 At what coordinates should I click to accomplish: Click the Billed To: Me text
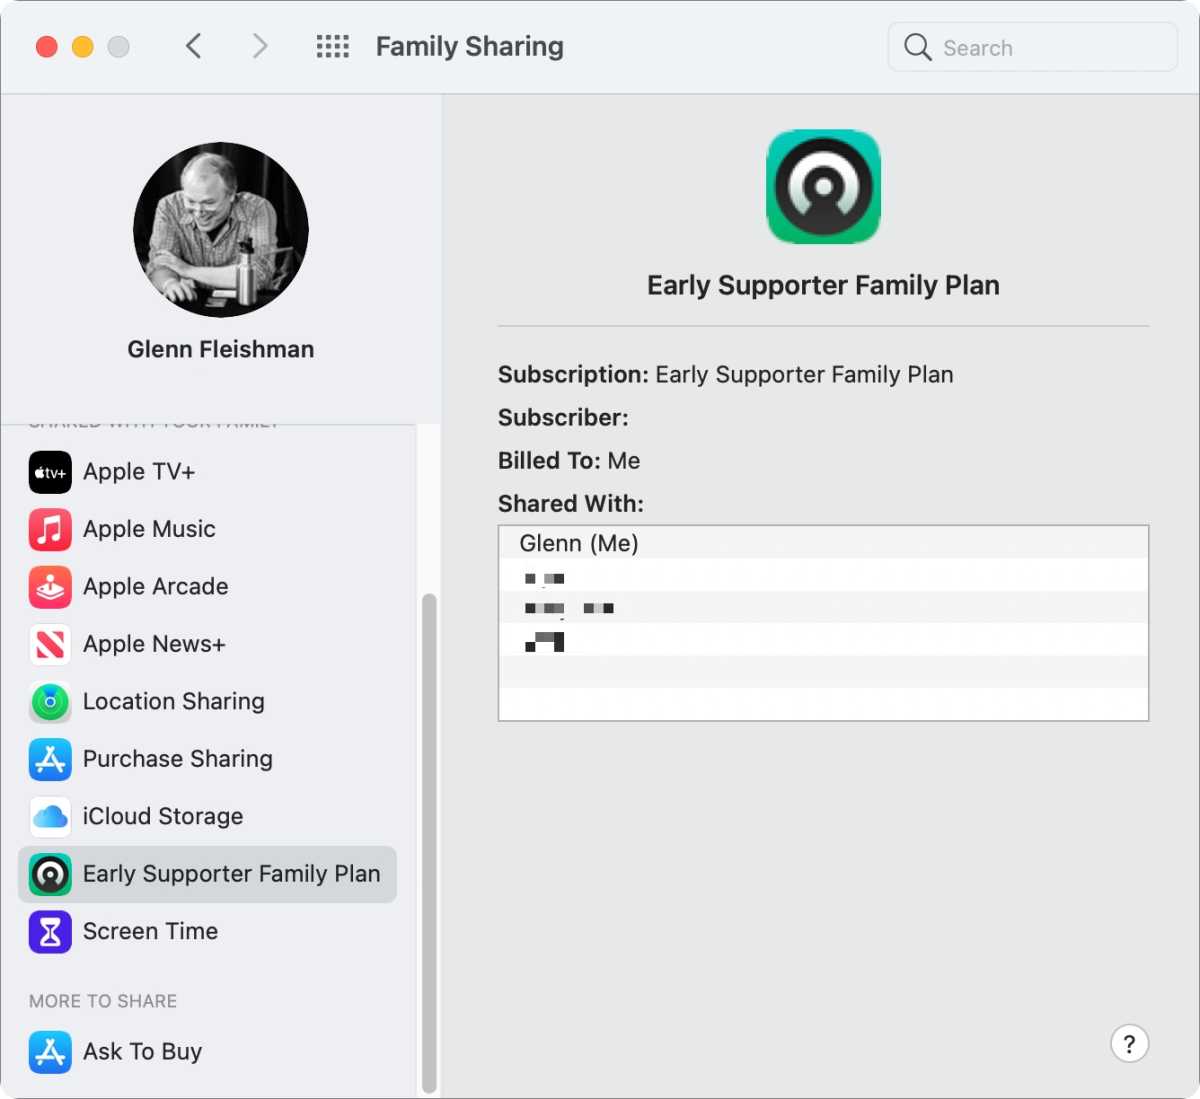(569, 461)
